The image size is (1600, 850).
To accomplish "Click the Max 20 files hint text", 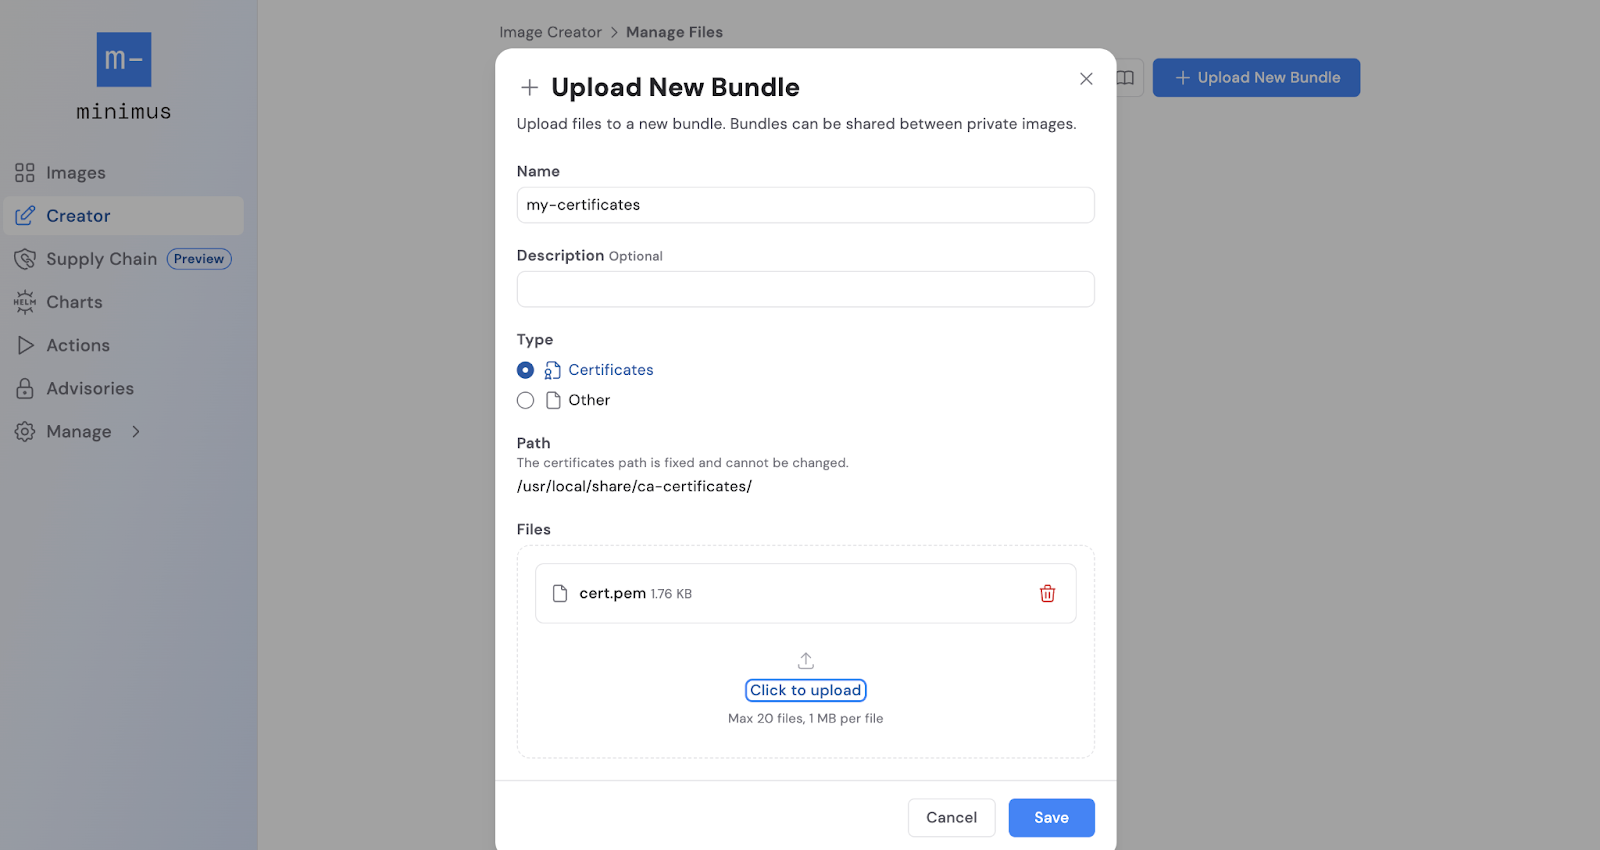I will [806, 718].
